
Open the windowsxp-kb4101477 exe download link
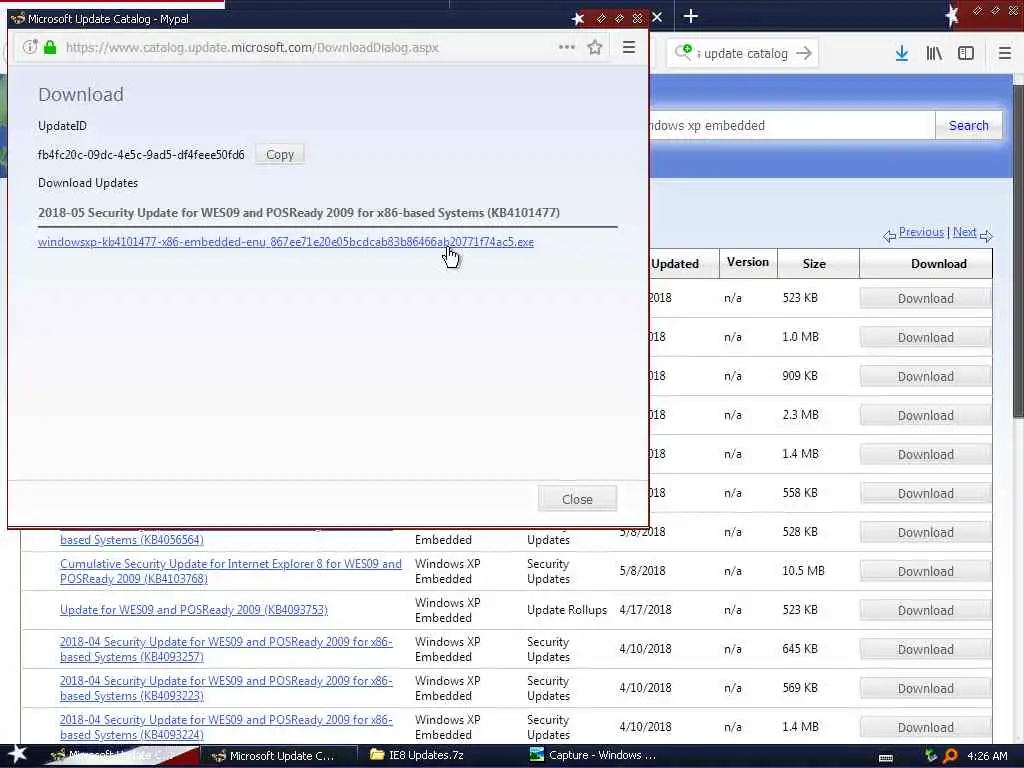pos(286,242)
